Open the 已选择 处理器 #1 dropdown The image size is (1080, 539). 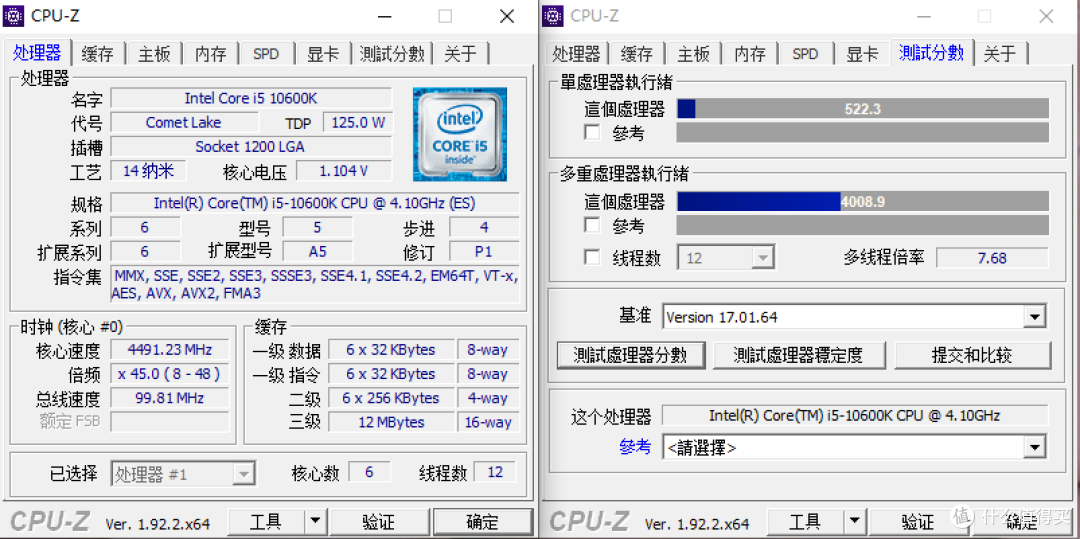[183, 474]
